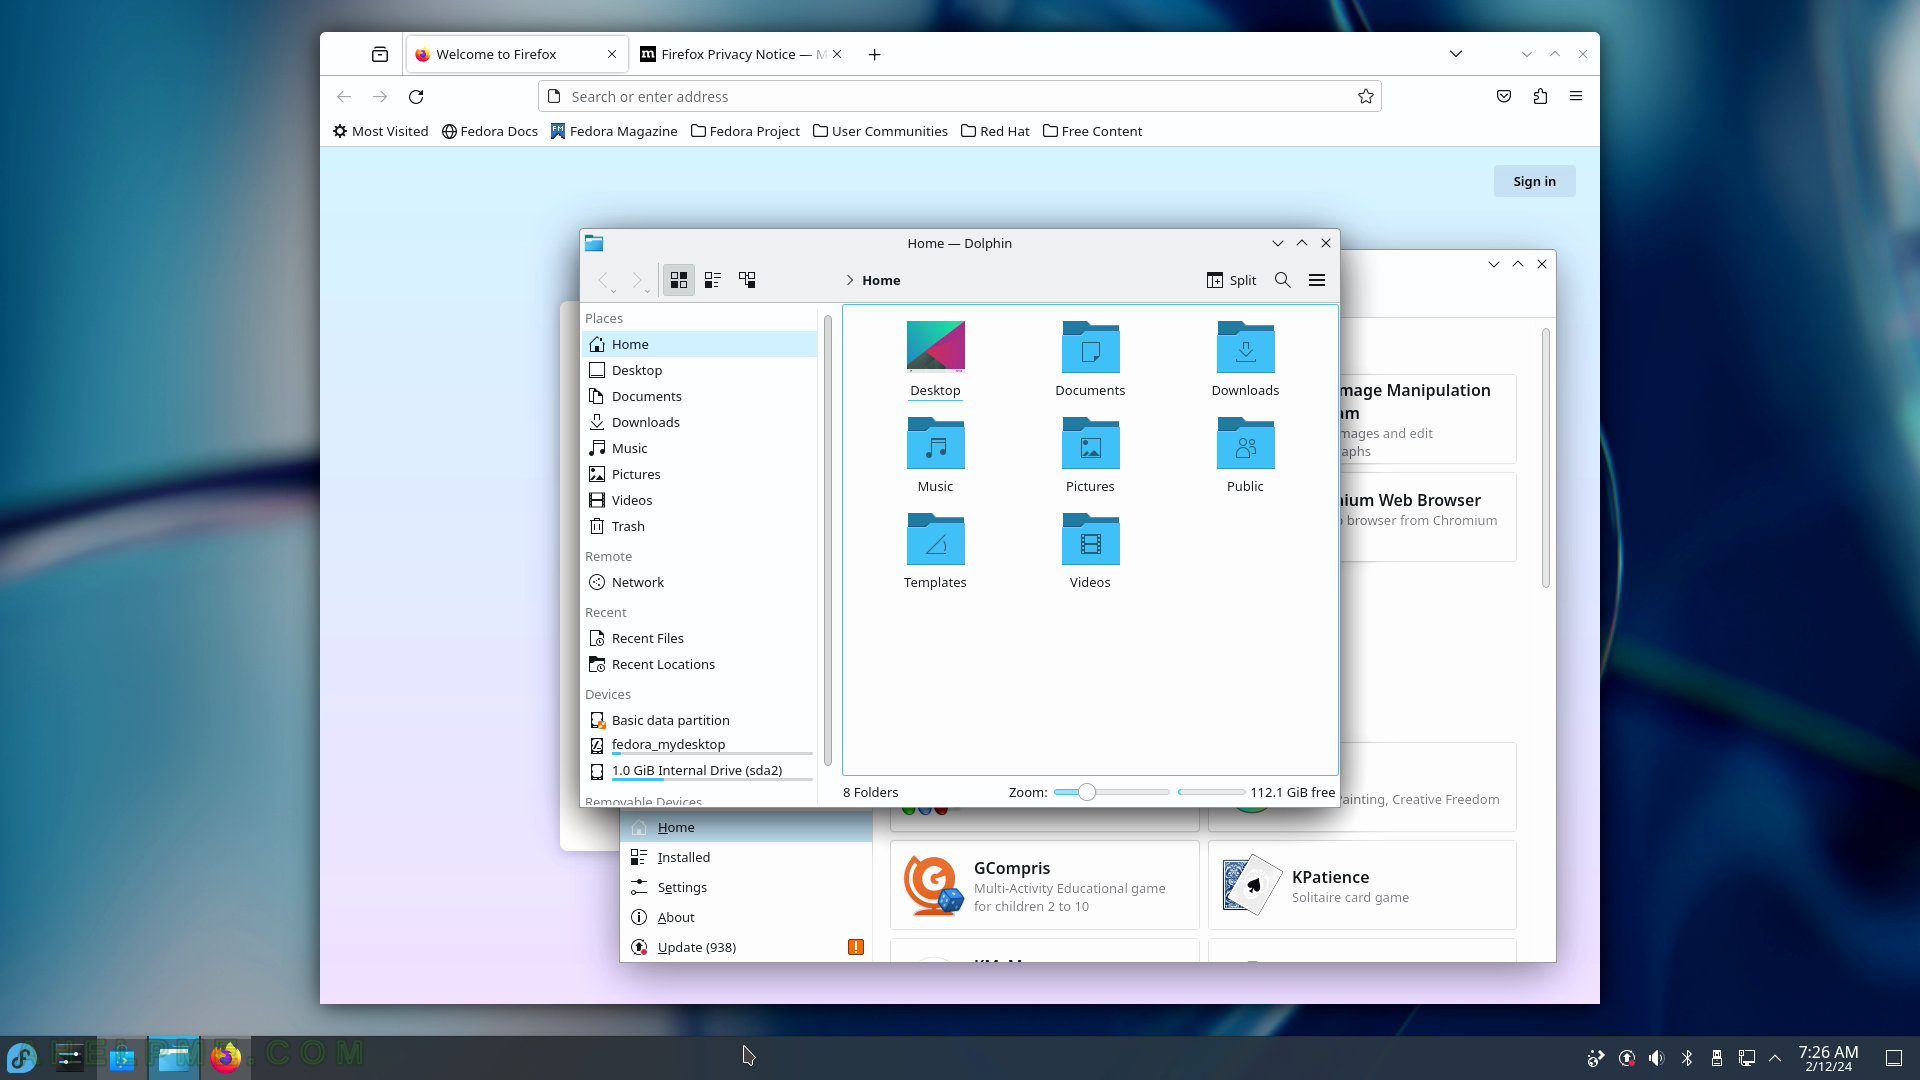This screenshot has height=1080, width=1920.
Task: Open network connections tray icon
Action: click(1746, 1058)
